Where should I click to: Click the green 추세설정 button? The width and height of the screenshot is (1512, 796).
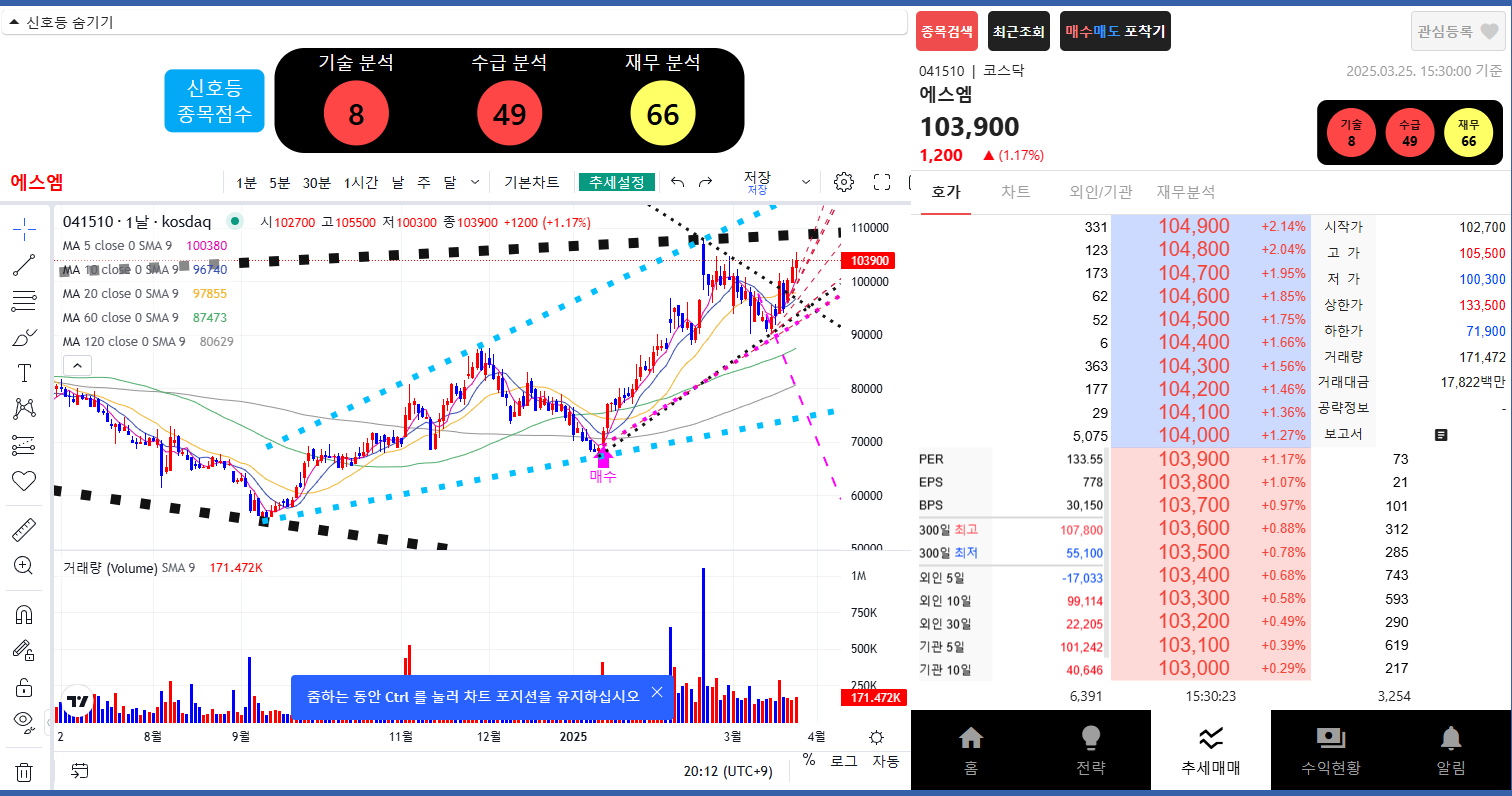(x=617, y=183)
